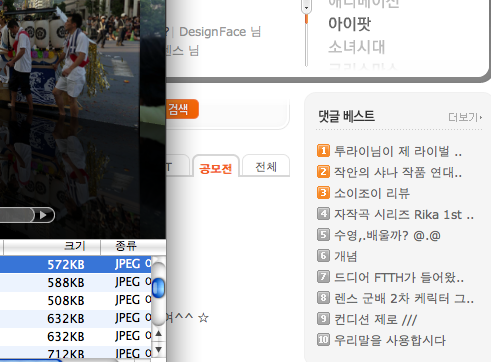Click the number 9 rank badge

point(323,319)
